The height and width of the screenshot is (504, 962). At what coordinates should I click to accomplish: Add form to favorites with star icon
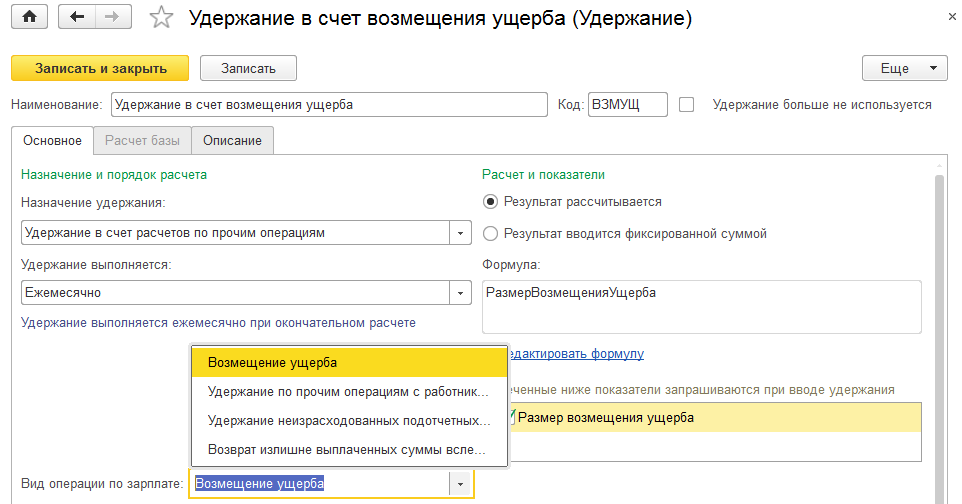click(x=159, y=18)
